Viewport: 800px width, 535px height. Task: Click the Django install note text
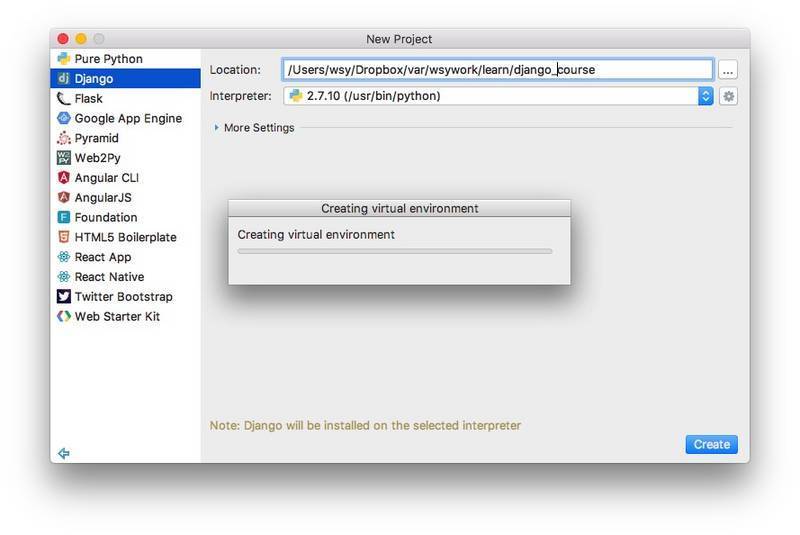[x=365, y=425]
